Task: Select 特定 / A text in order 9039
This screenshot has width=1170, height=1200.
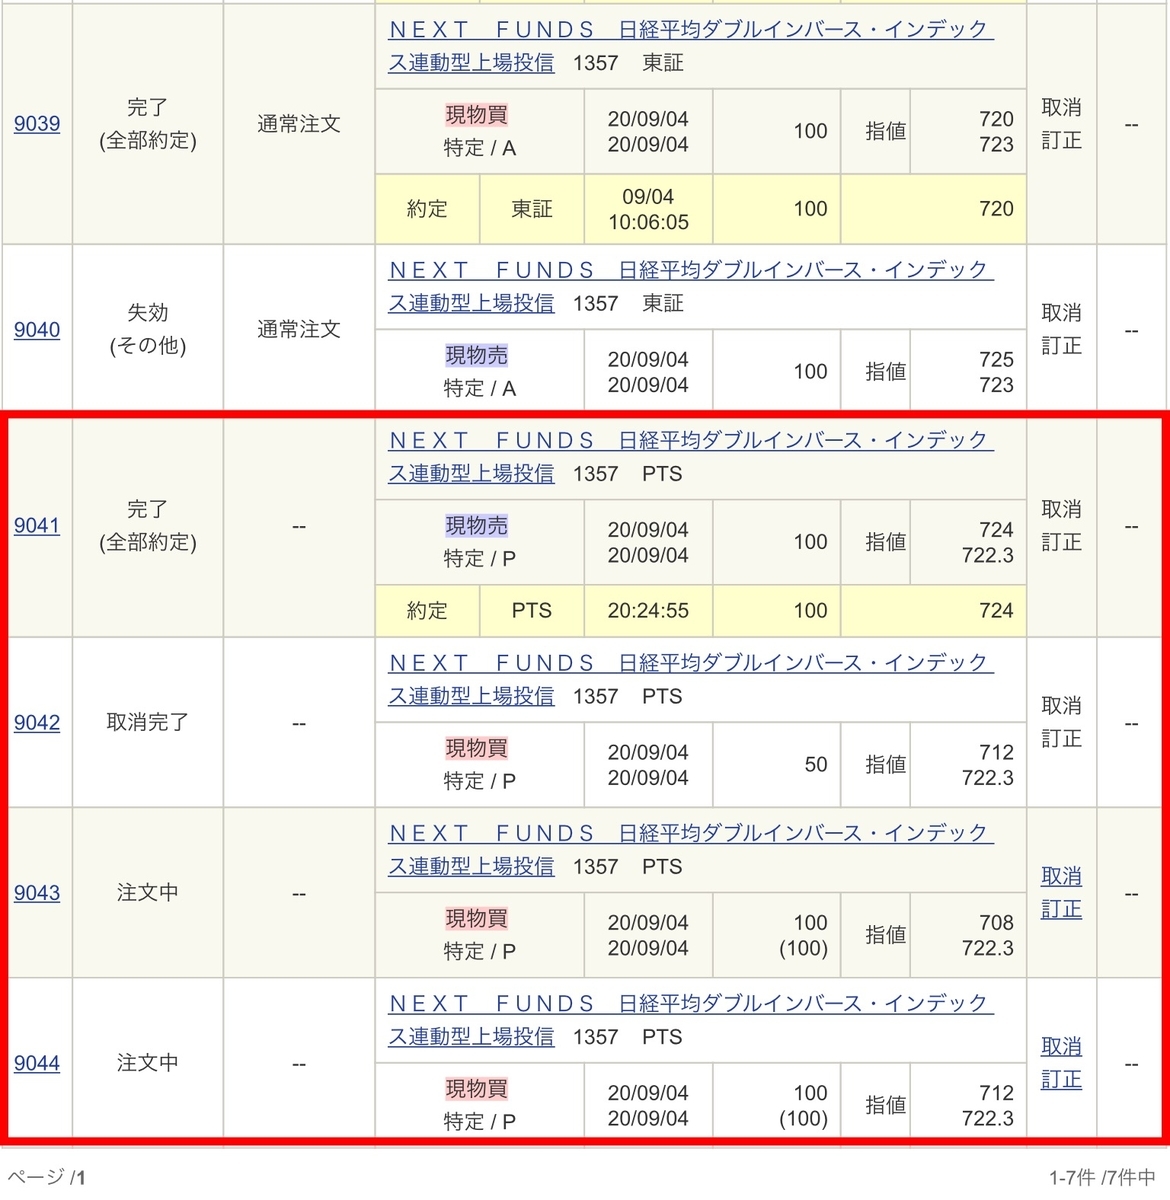Action: click(480, 148)
